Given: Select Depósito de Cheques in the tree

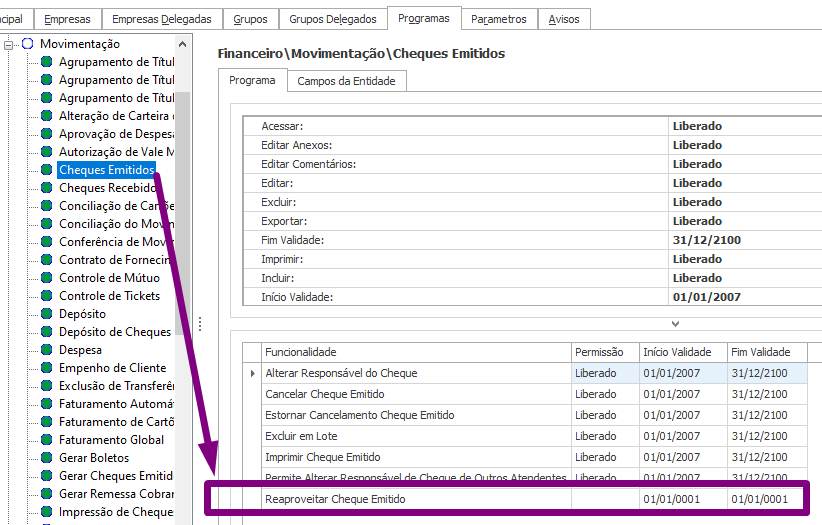Looking at the screenshot, I should coord(114,332).
